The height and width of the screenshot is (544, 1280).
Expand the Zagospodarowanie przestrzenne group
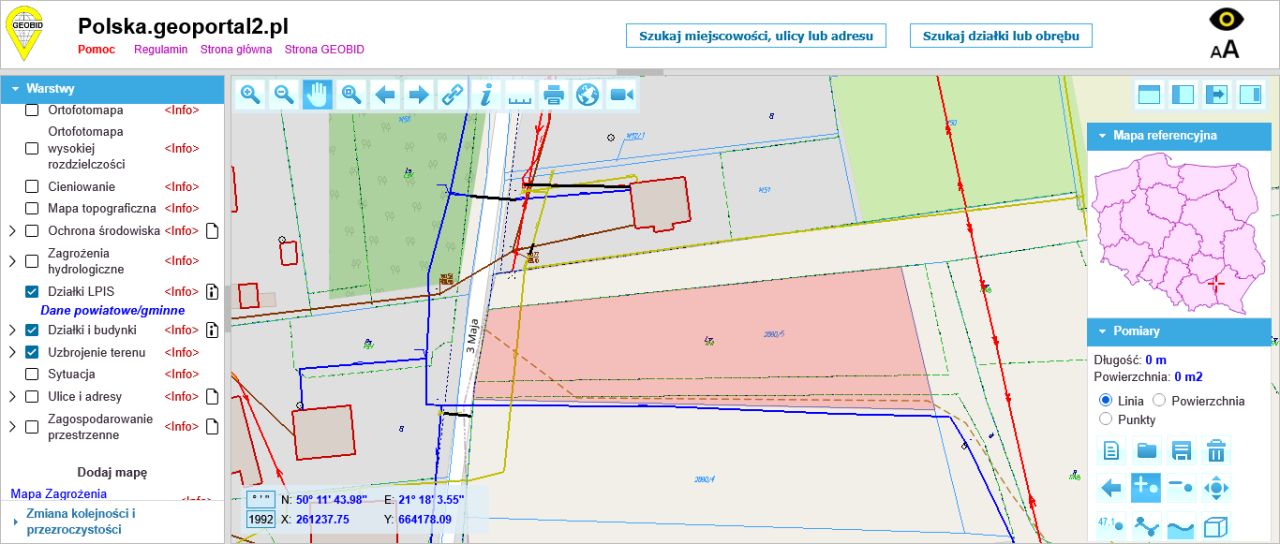click(x=12, y=427)
